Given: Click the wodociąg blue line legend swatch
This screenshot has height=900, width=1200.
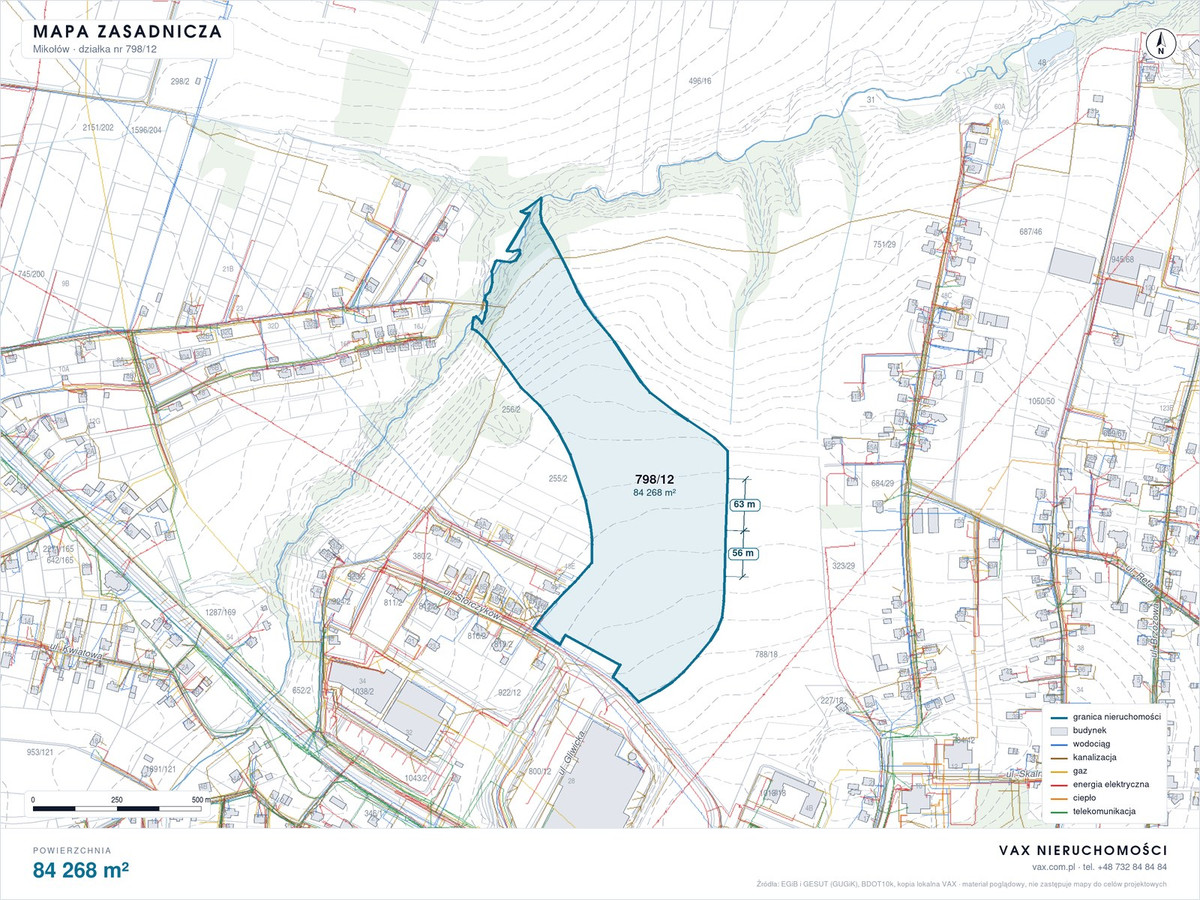Looking at the screenshot, I should [1057, 745].
